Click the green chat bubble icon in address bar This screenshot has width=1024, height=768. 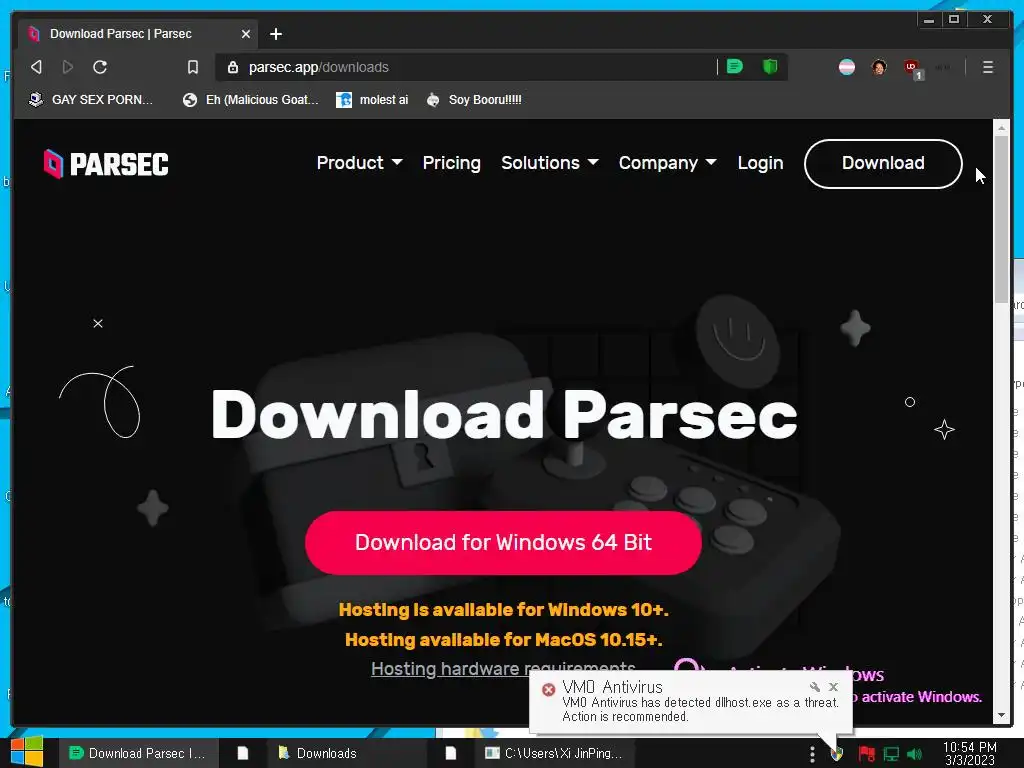735,67
